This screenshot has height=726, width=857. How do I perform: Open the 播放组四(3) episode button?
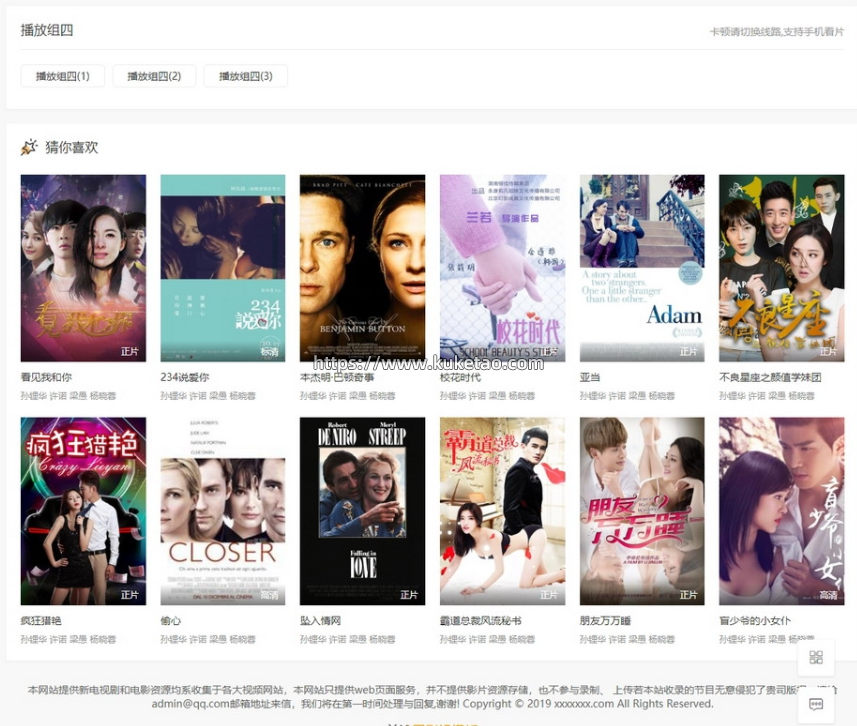pos(245,76)
